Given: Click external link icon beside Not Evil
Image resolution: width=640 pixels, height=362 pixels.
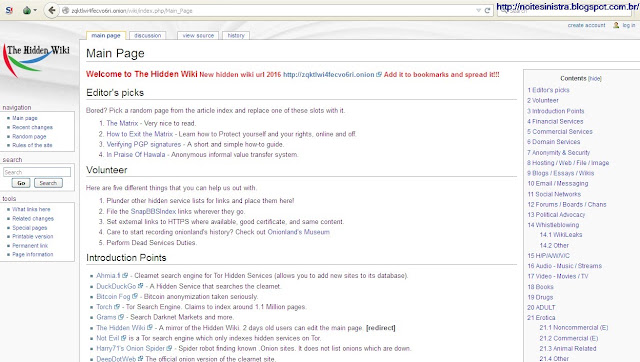Looking at the screenshot, I should click(124, 338).
